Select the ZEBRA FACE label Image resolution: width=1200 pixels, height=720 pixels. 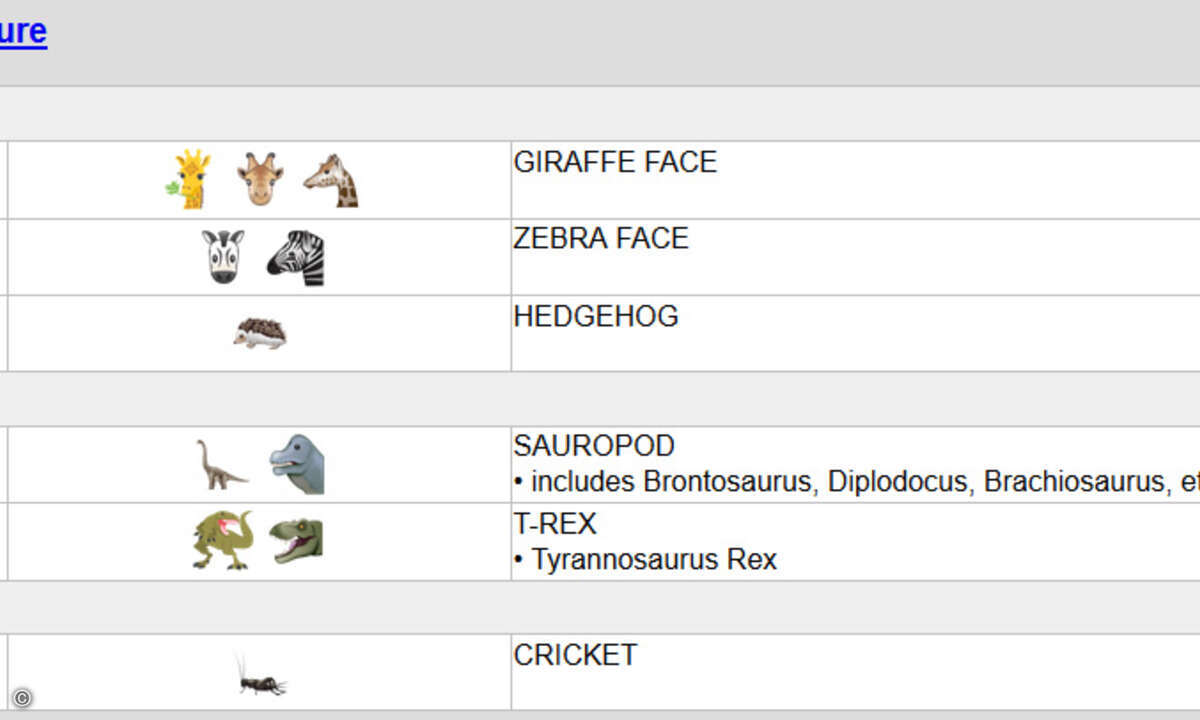pos(601,238)
